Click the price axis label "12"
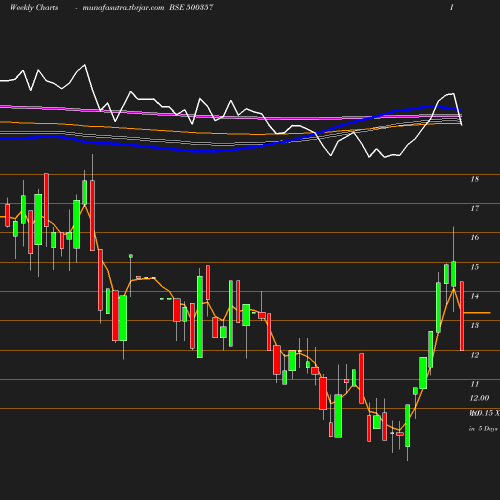 (x=475, y=355)
